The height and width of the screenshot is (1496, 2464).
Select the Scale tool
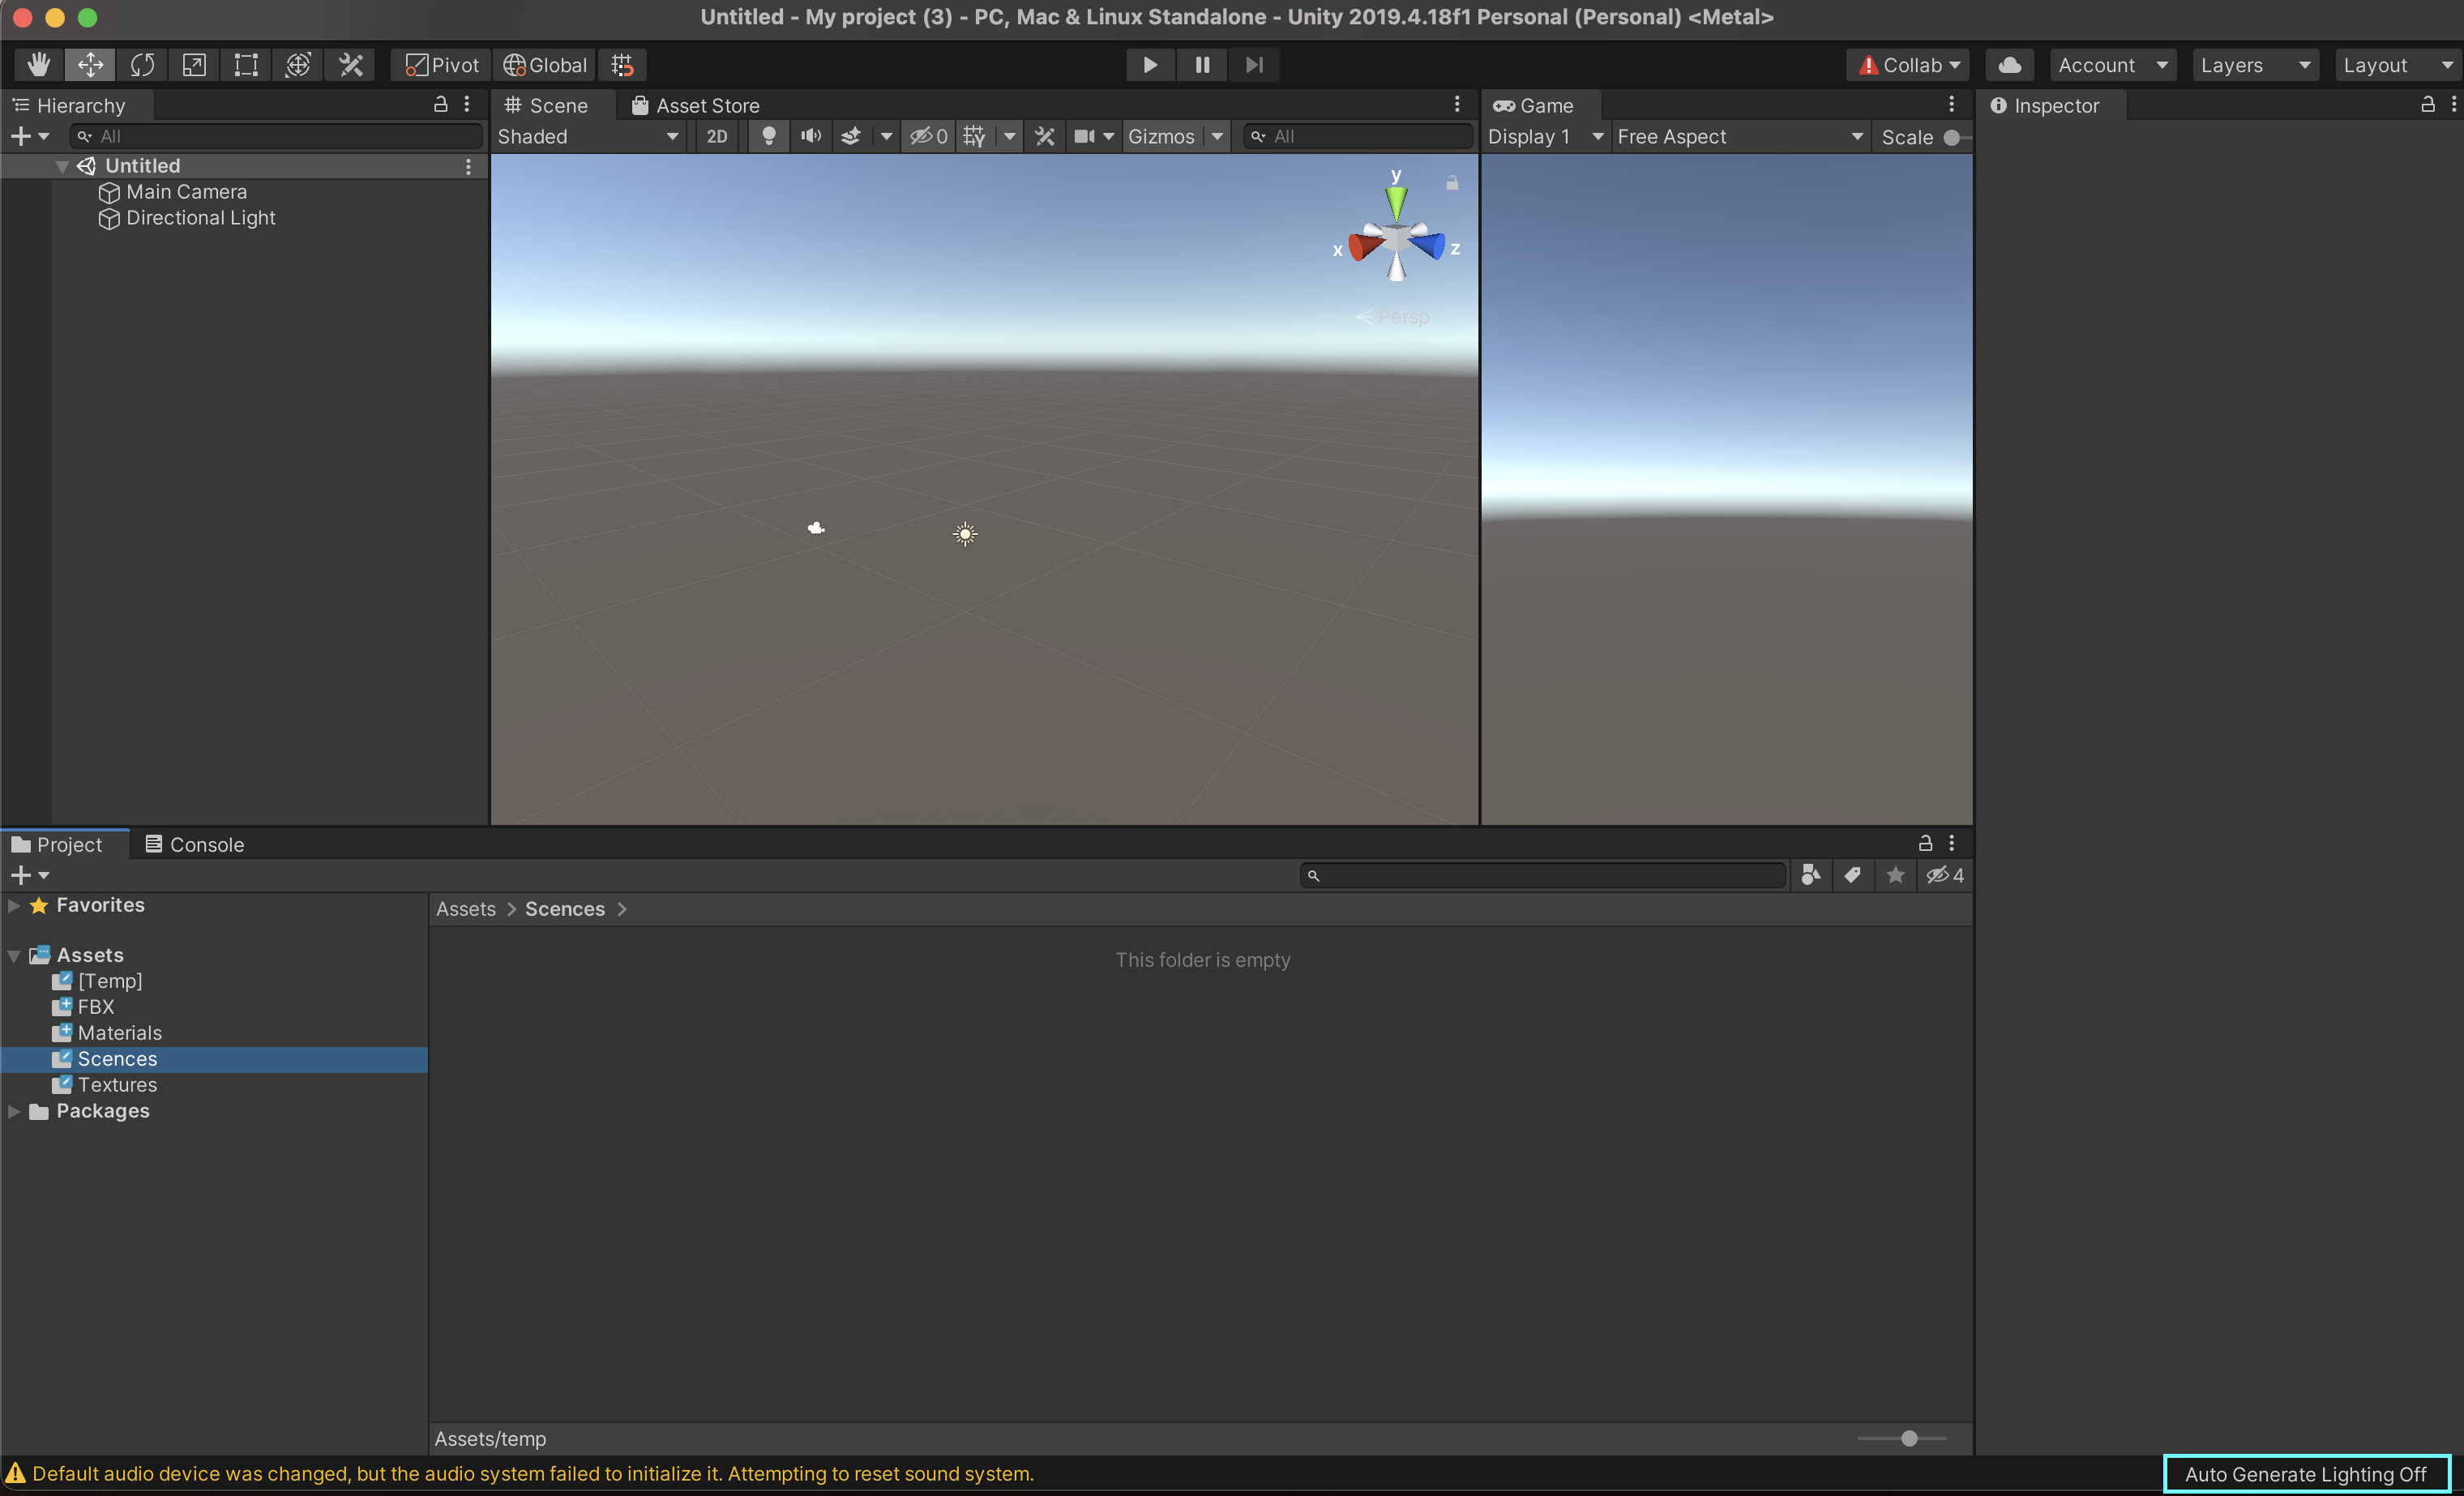194,65
